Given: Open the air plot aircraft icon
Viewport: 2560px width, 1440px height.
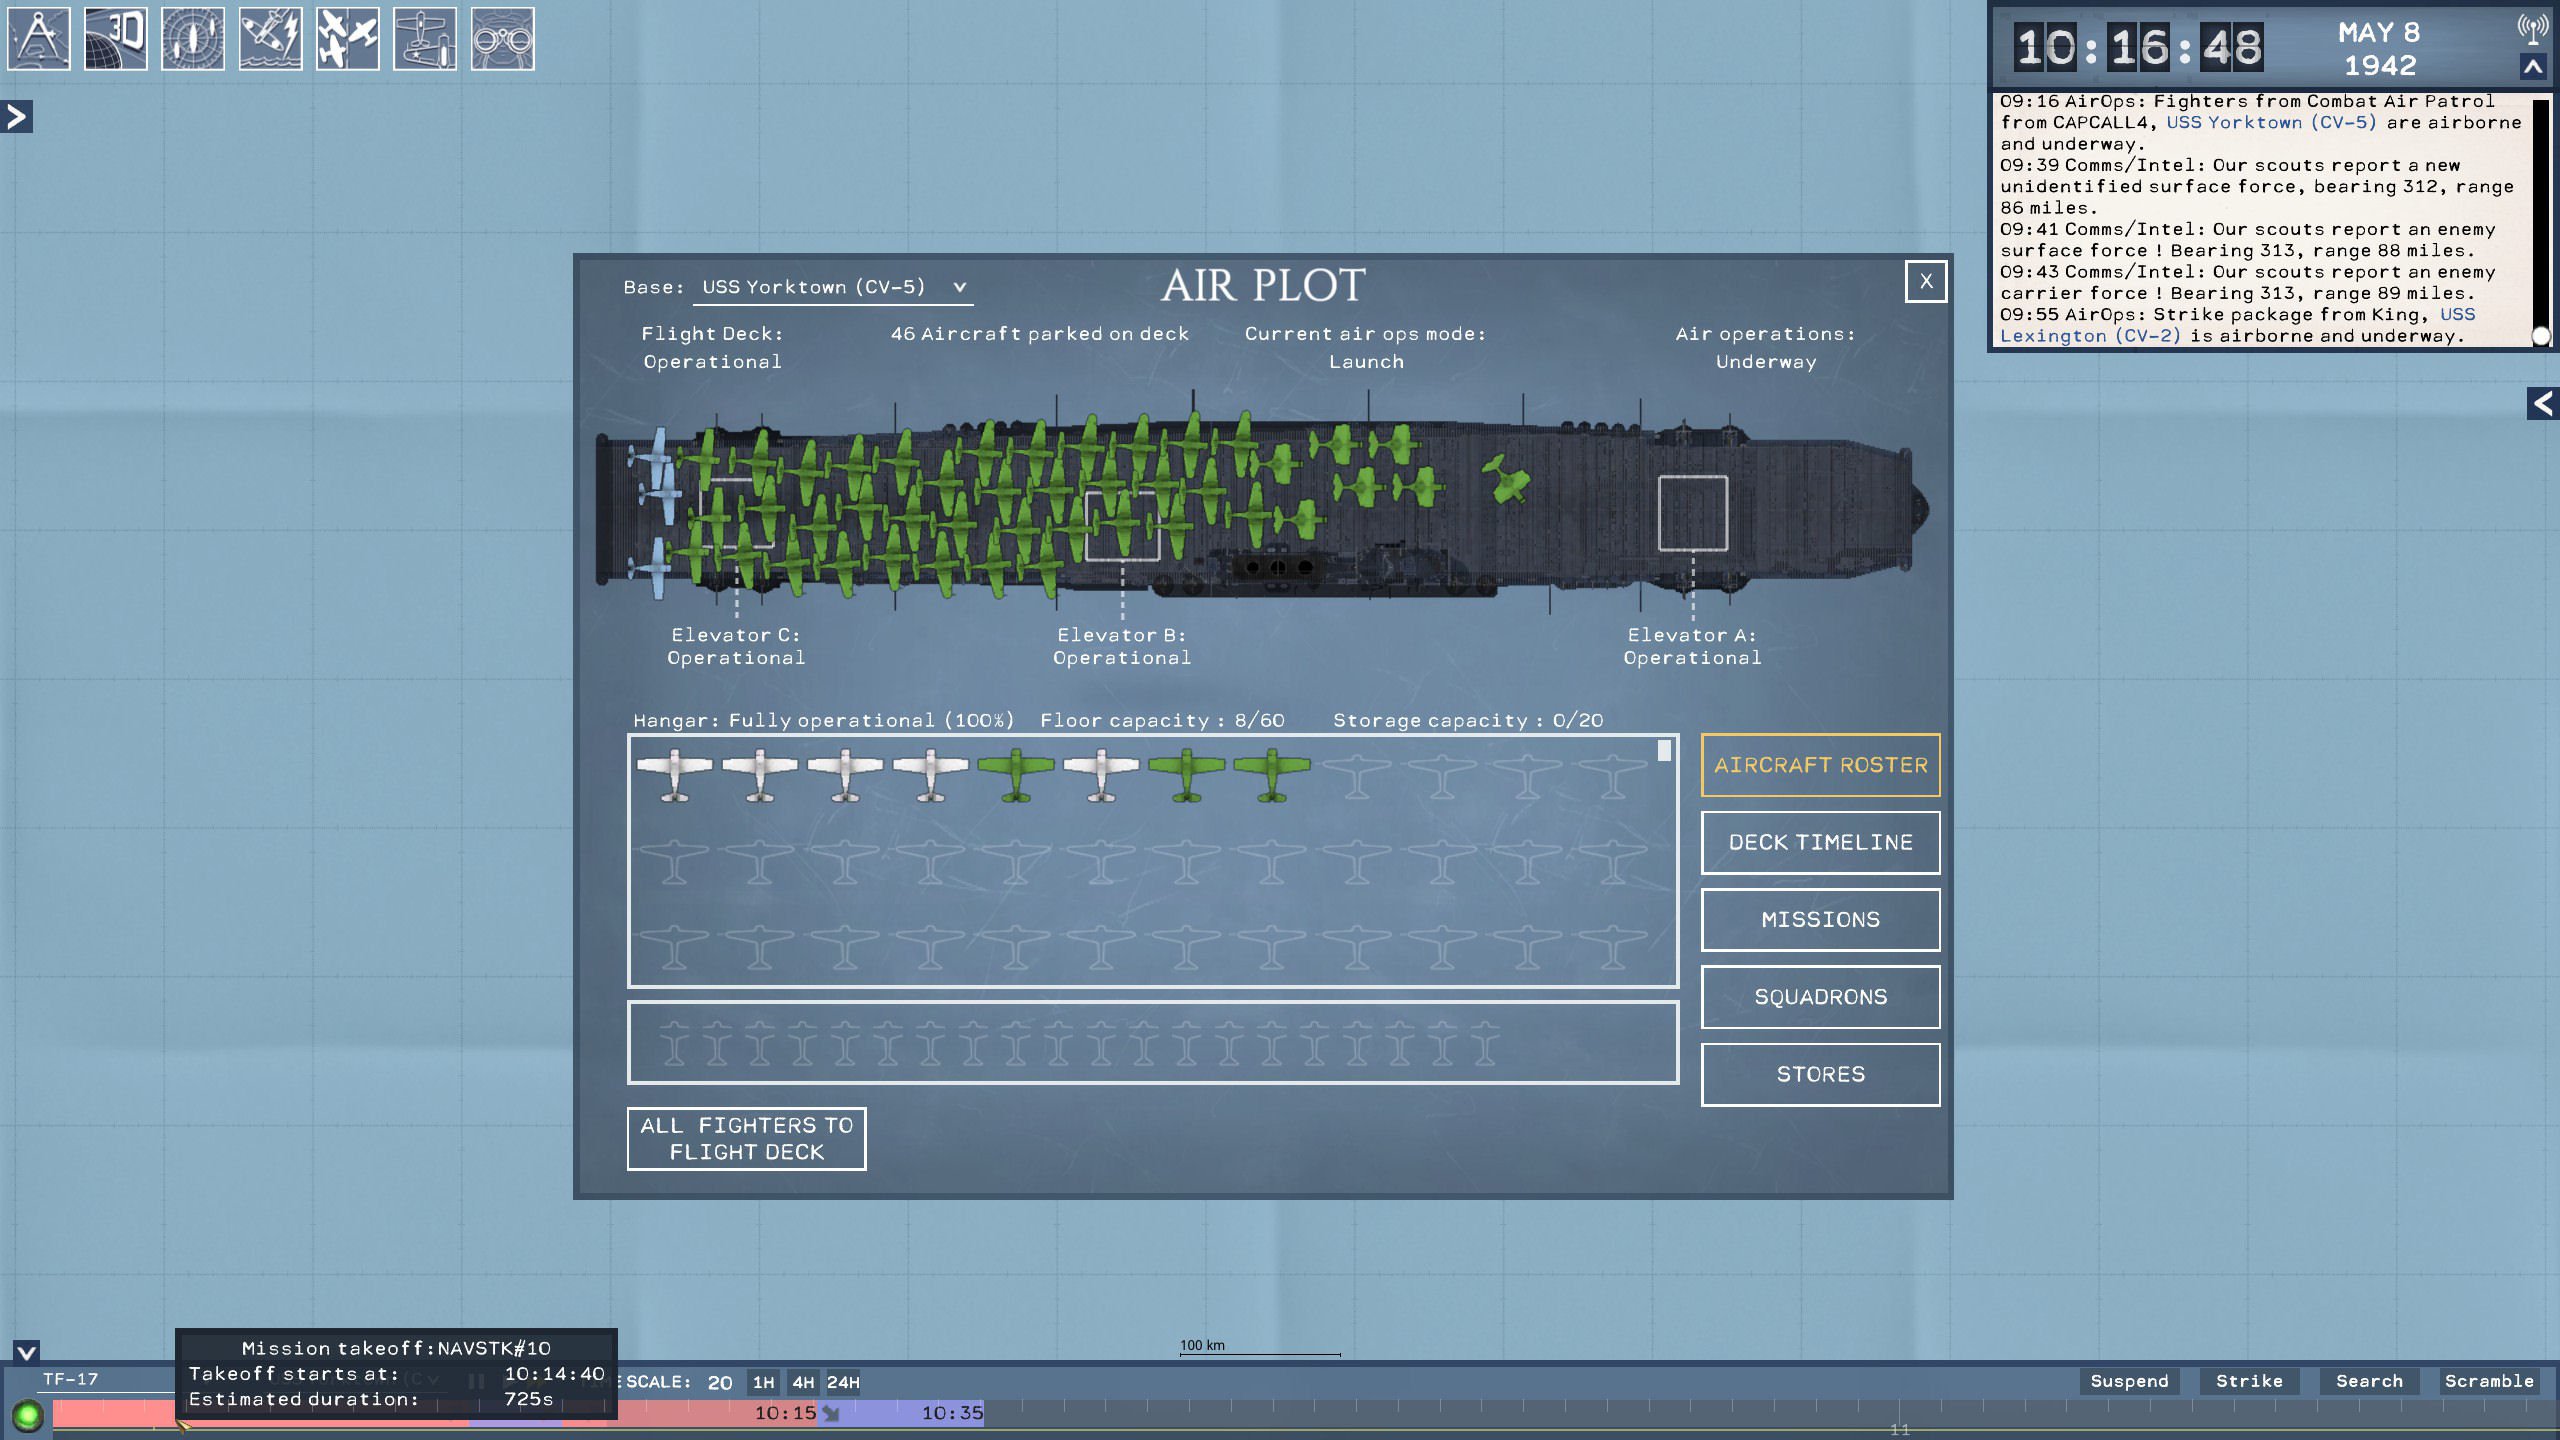Looking at the screenshot, I should (425, 39).
